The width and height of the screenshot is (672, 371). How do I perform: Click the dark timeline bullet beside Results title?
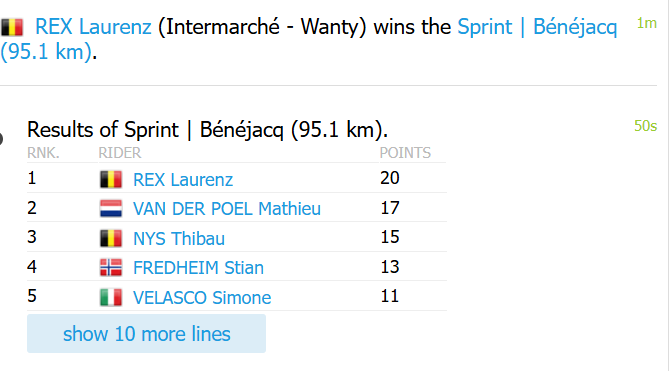(1, 139)
